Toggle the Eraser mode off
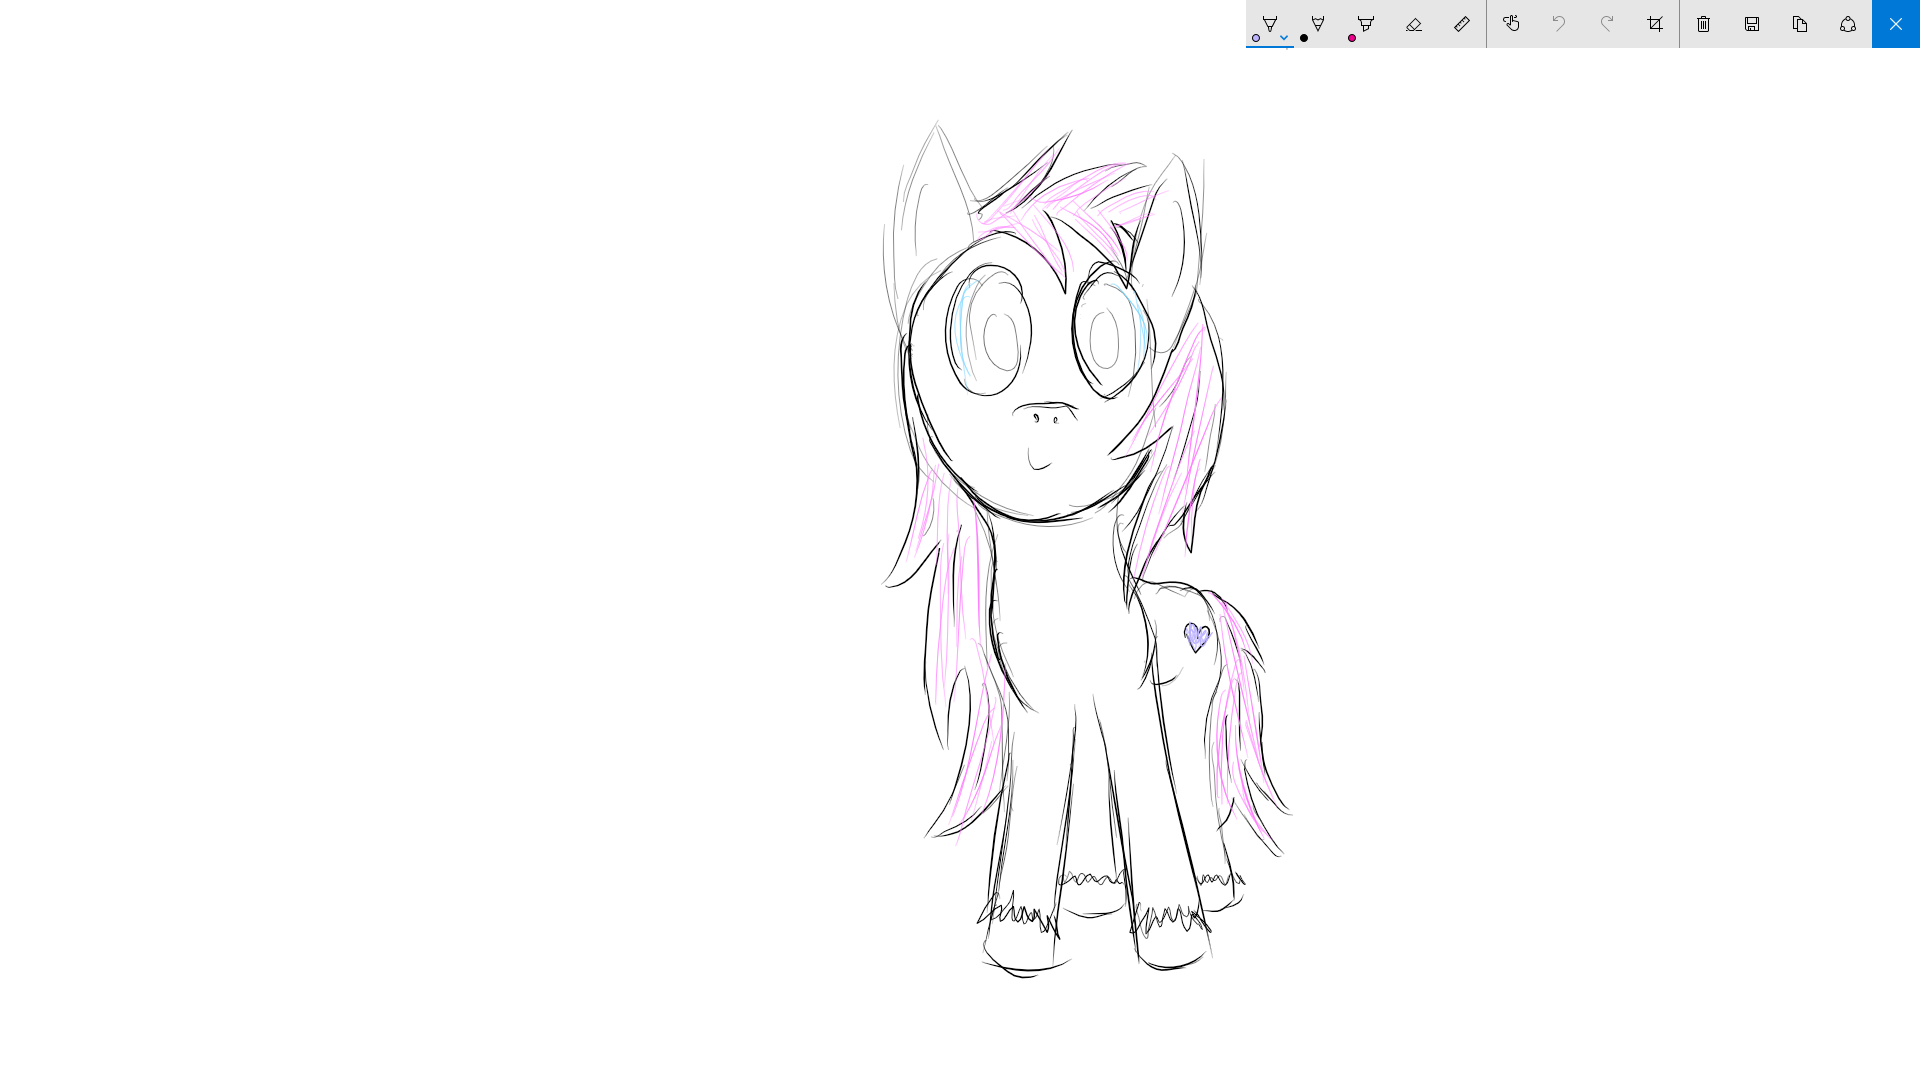 [x=1413, y=24]
